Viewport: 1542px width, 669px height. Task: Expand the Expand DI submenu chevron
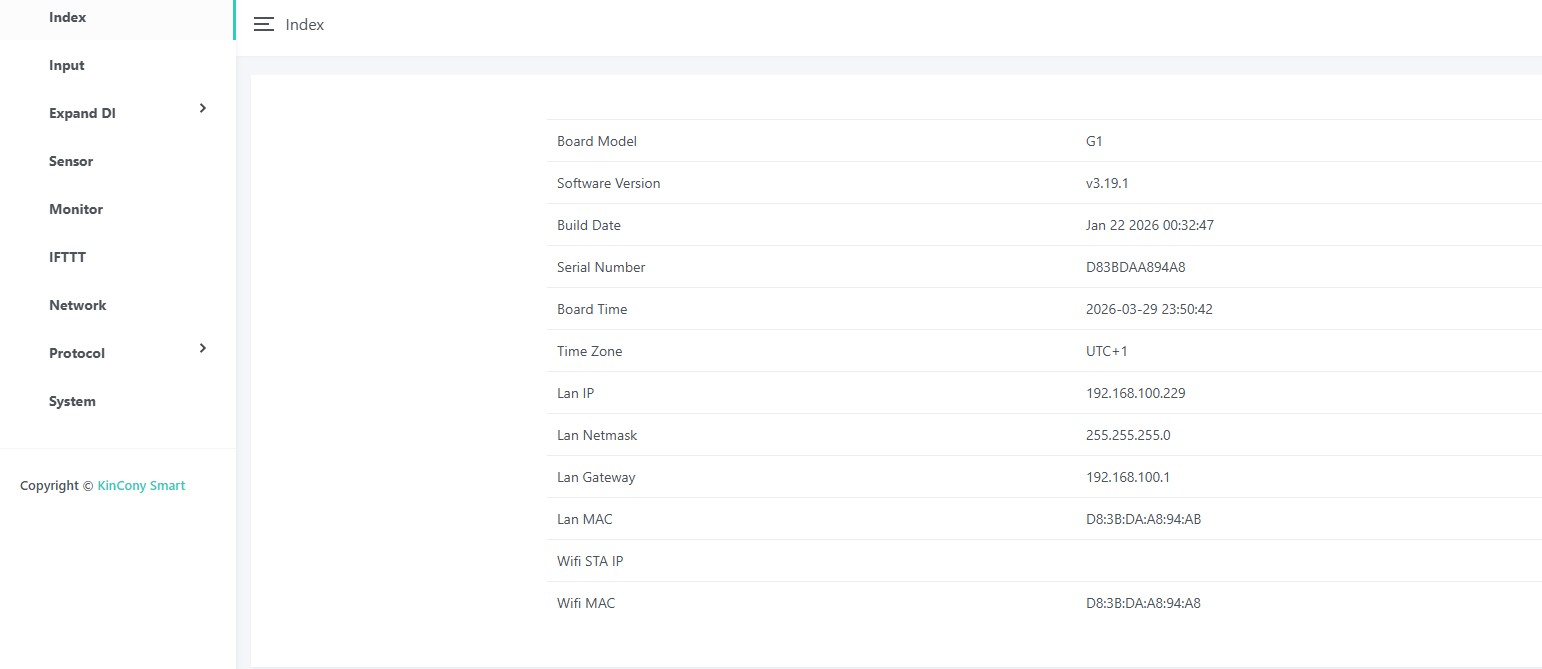[203, 108]
